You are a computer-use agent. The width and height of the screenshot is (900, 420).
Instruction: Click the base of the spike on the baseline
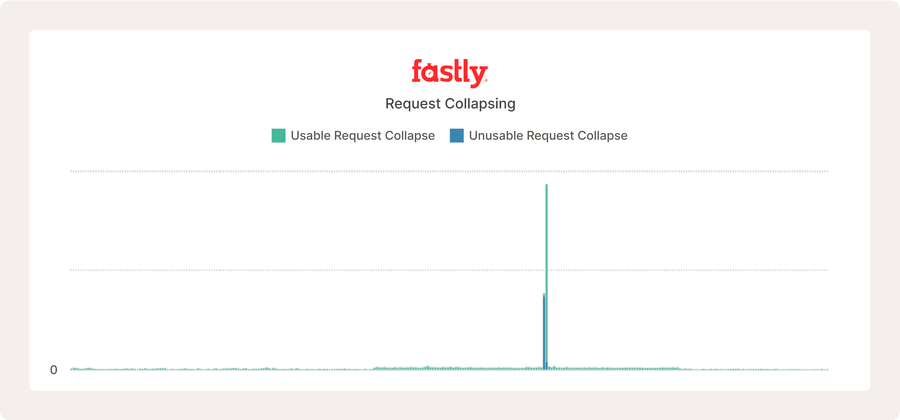pyautogui.click(x=546, y=368)
